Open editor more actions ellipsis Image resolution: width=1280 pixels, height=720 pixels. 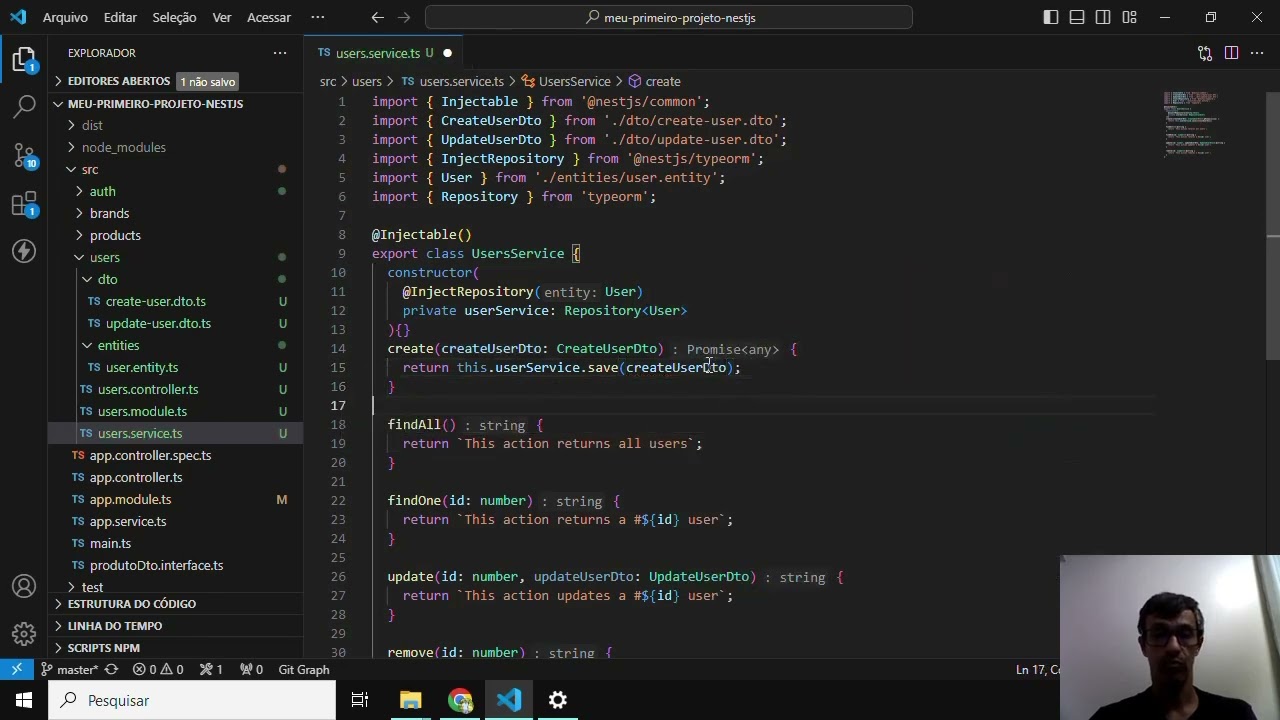click(1257, 53)
